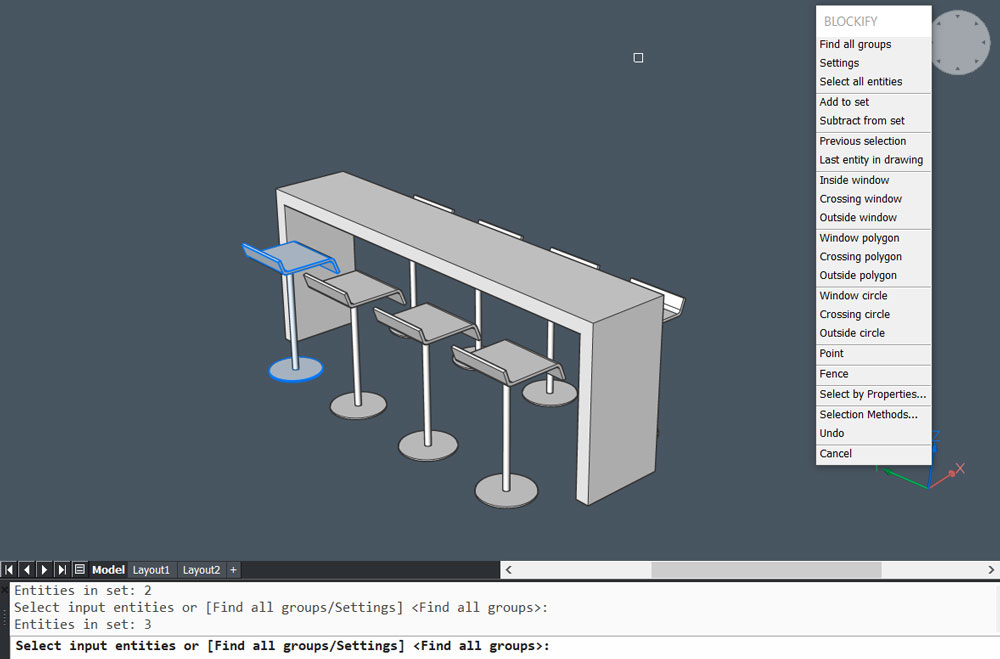Click previous layout arrow

pos(27,570)
